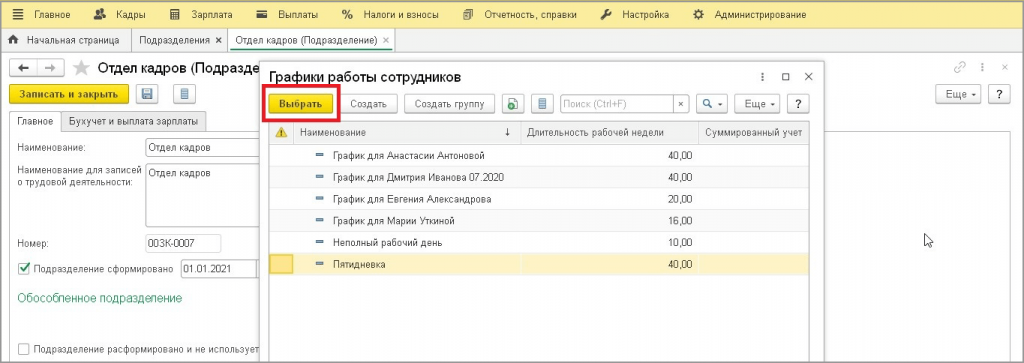Switch to Бухучет и выплата зарплаты tab
This screenshot has height=363, width=1024.
[x=134, y=121]
